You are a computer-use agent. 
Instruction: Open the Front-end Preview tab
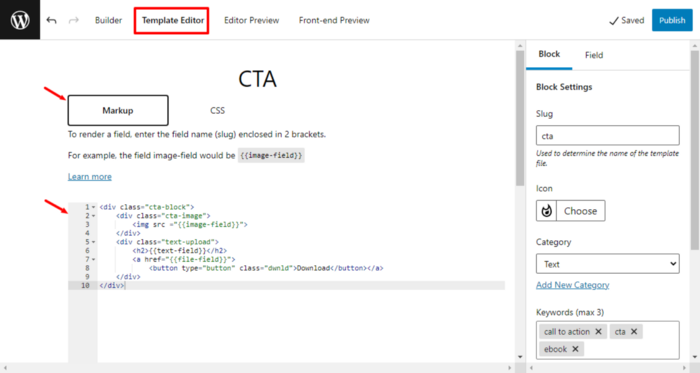(x=334, y=20)
